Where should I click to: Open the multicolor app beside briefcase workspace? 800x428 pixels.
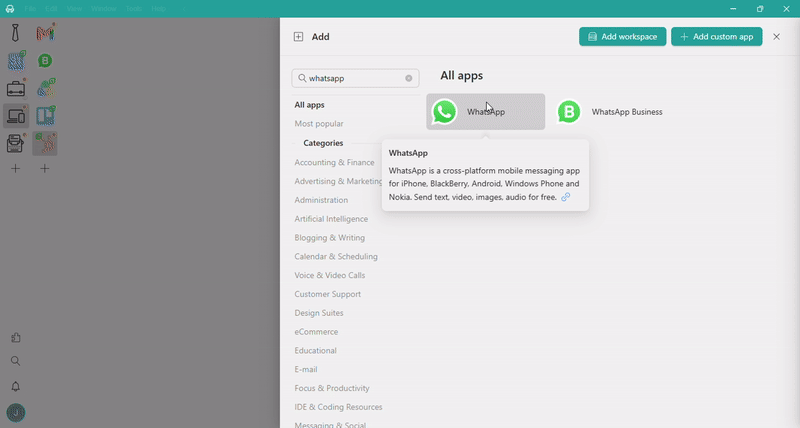click(45, 88)
